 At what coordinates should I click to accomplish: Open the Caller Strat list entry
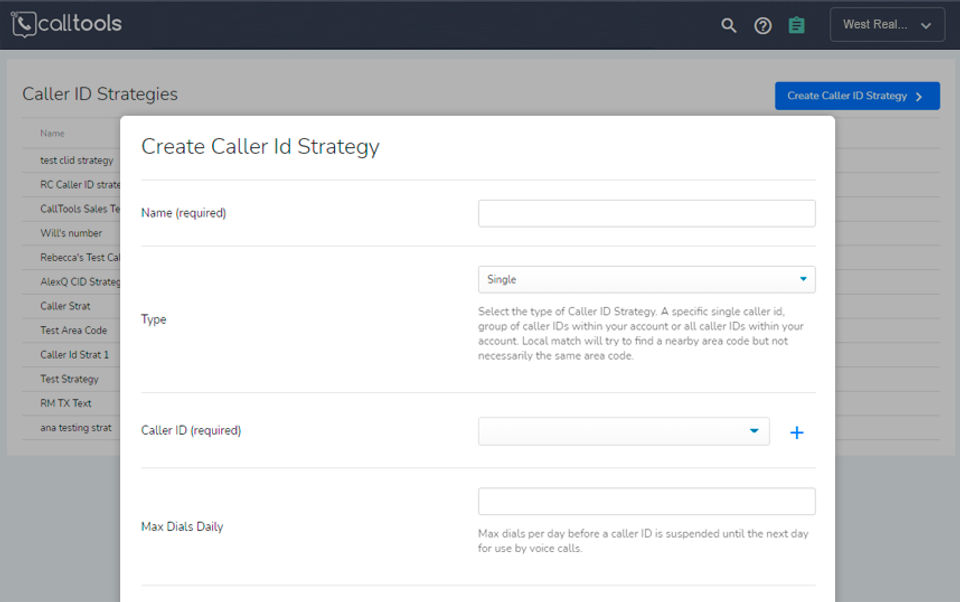click(65, 306)
